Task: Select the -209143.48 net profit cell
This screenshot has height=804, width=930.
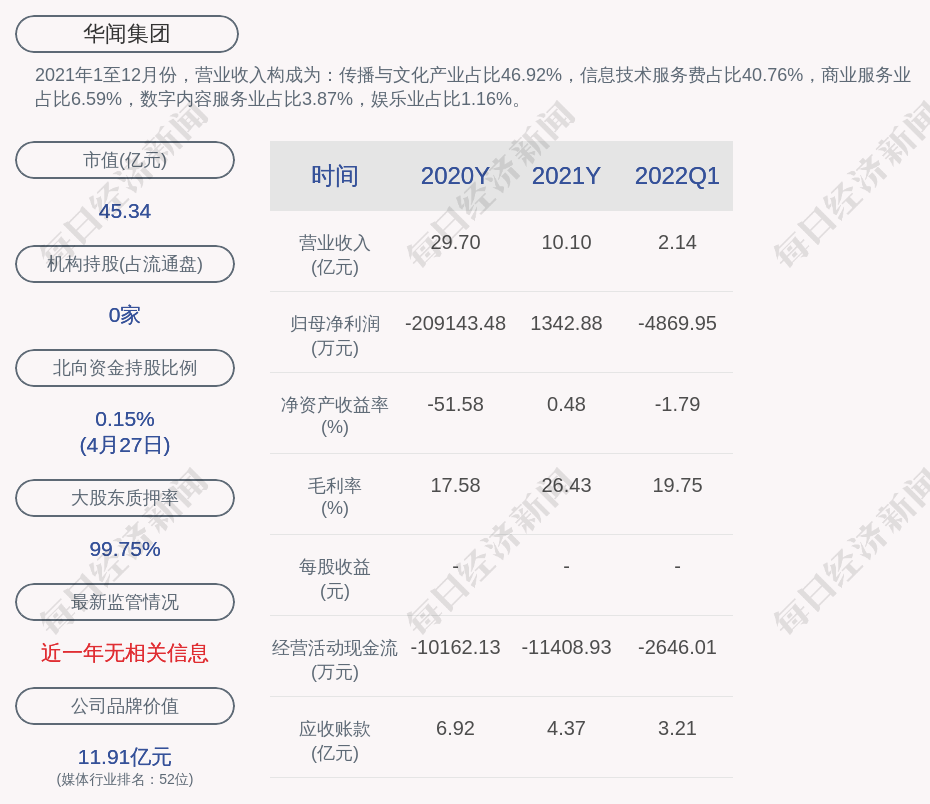Action: pyautogui.click(x=456, y=323)
